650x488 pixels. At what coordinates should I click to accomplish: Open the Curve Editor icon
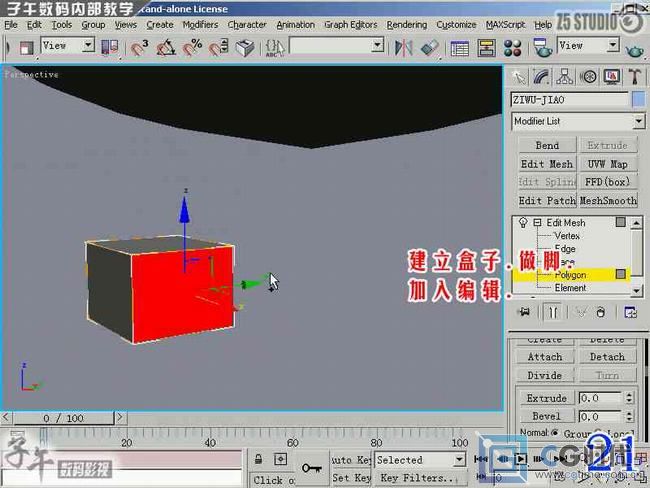coord(459,48)
